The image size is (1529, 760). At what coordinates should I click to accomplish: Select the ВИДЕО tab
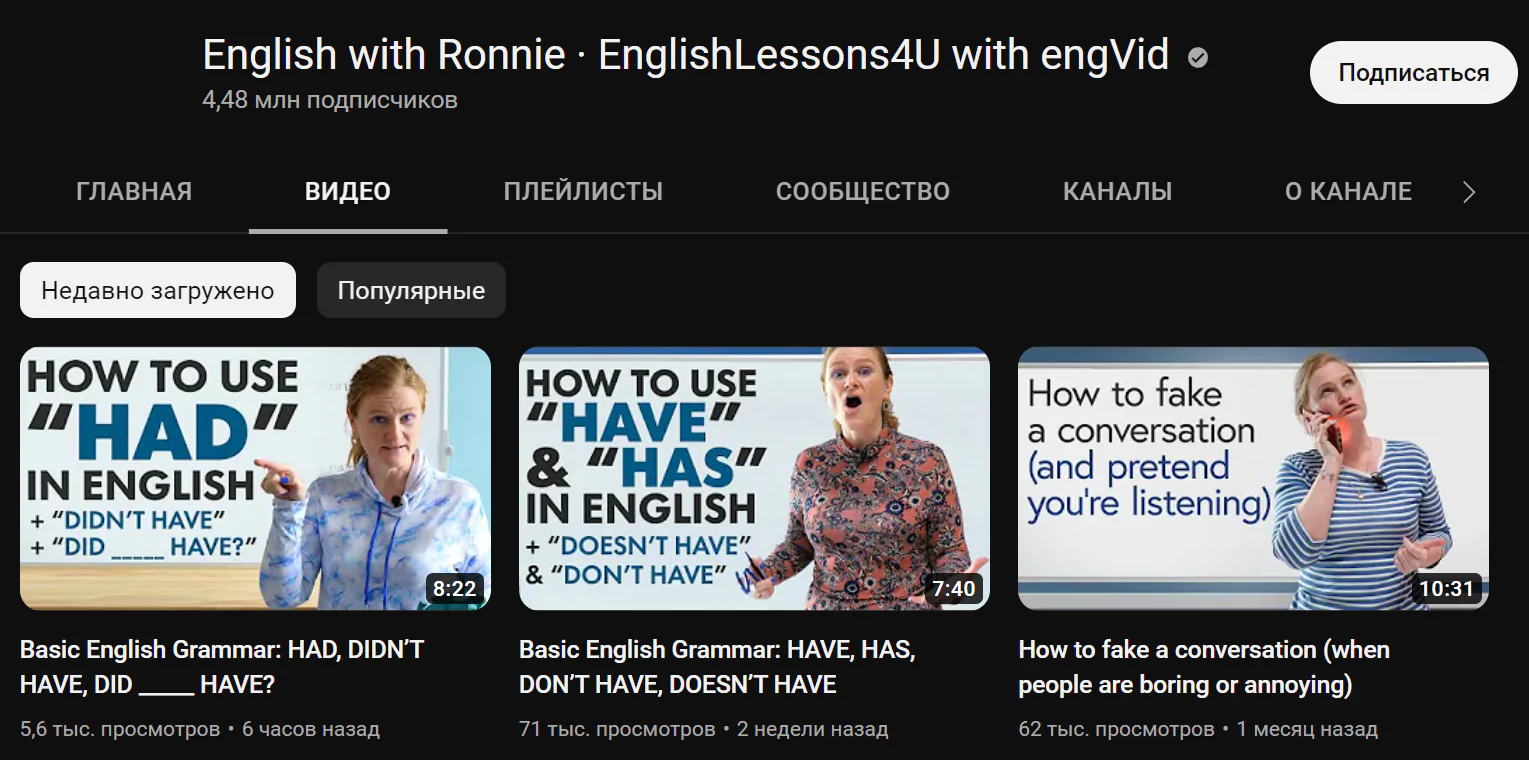tap(348, 191)
